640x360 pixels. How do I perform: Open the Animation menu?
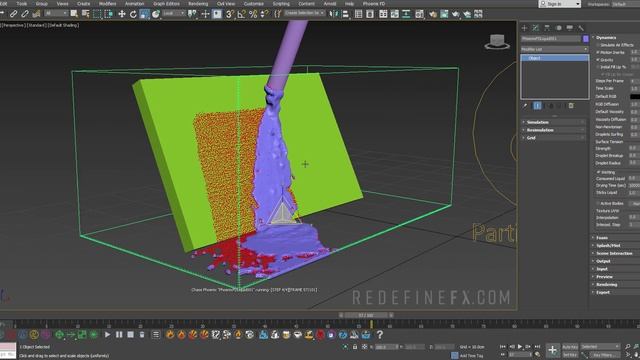[x=134, y=4]
